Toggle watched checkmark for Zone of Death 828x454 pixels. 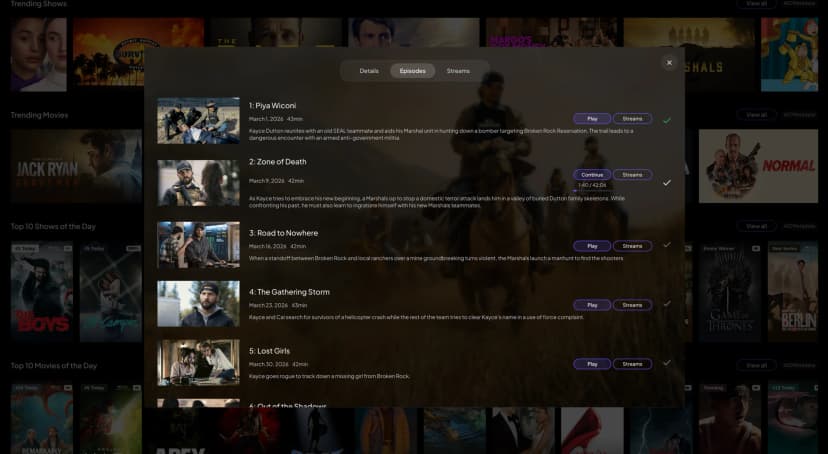[667, 183]
